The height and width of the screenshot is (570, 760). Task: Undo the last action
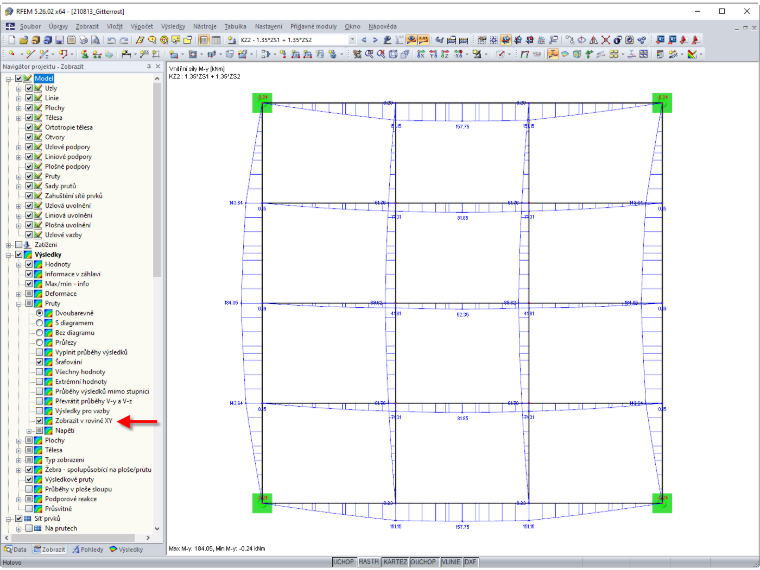111,40
